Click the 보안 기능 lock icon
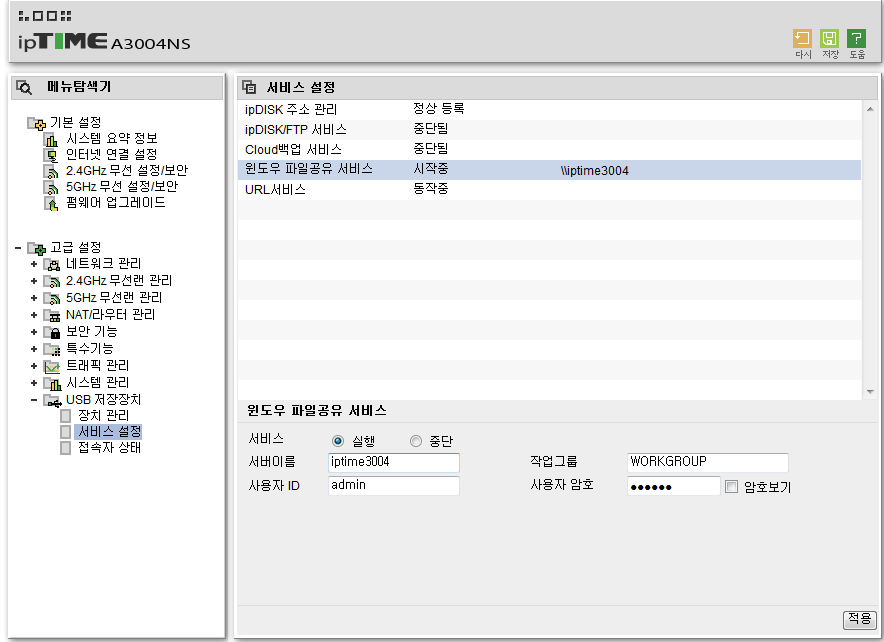Screen dimensions: 884x642 click(52, 332)
